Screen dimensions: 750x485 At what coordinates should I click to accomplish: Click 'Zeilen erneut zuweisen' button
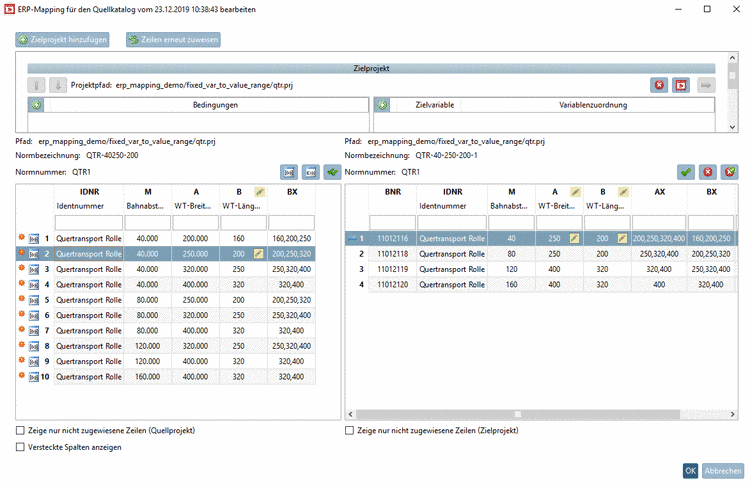(x=173, y=40)
